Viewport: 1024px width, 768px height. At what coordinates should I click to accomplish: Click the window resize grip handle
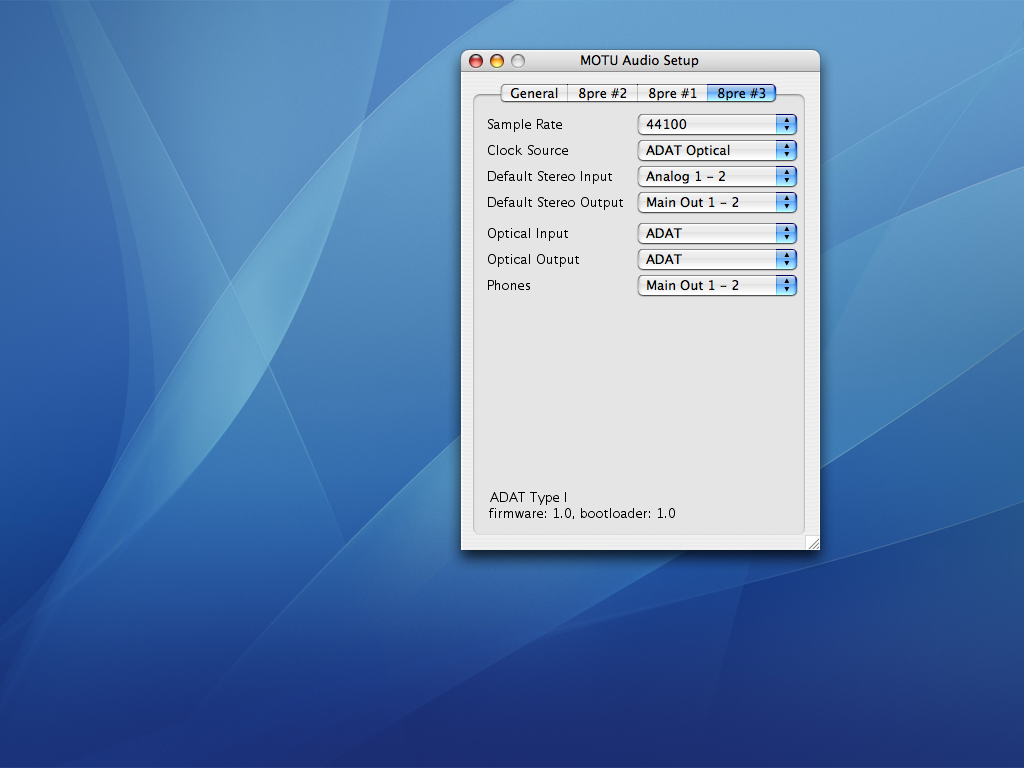click(812, 543)
